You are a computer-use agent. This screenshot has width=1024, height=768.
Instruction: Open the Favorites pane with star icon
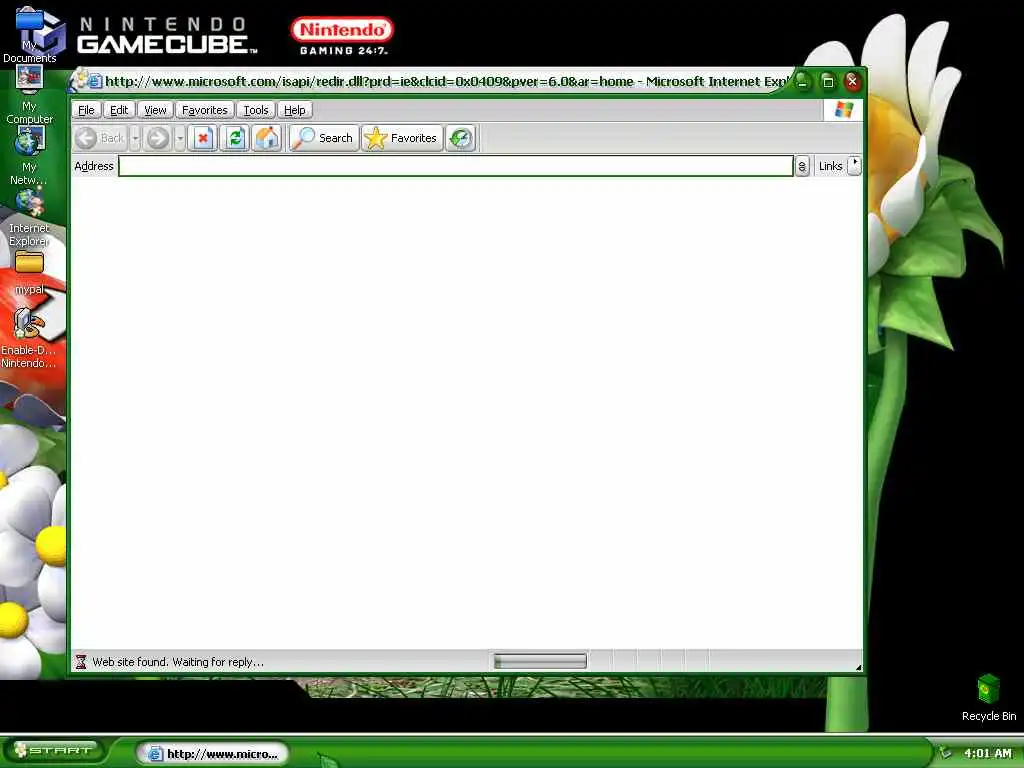(x=402, y=138)
